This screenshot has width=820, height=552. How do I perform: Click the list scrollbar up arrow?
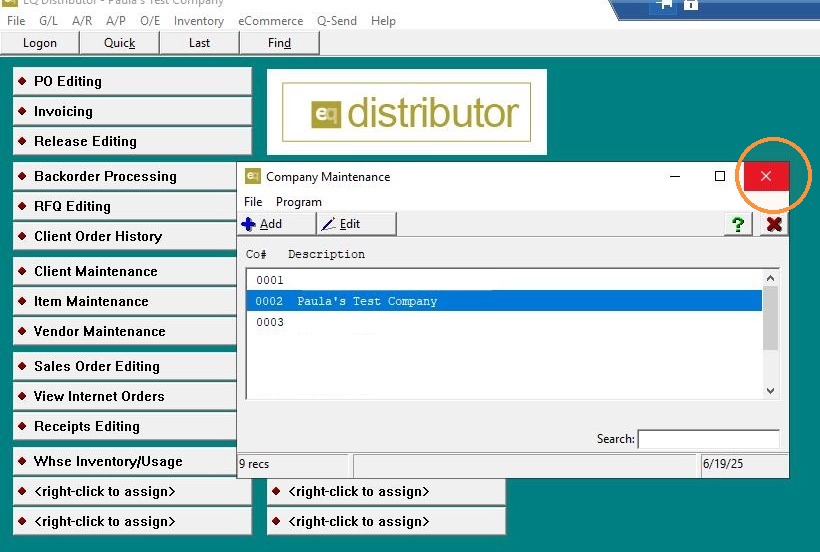click(x=770, y=278)
